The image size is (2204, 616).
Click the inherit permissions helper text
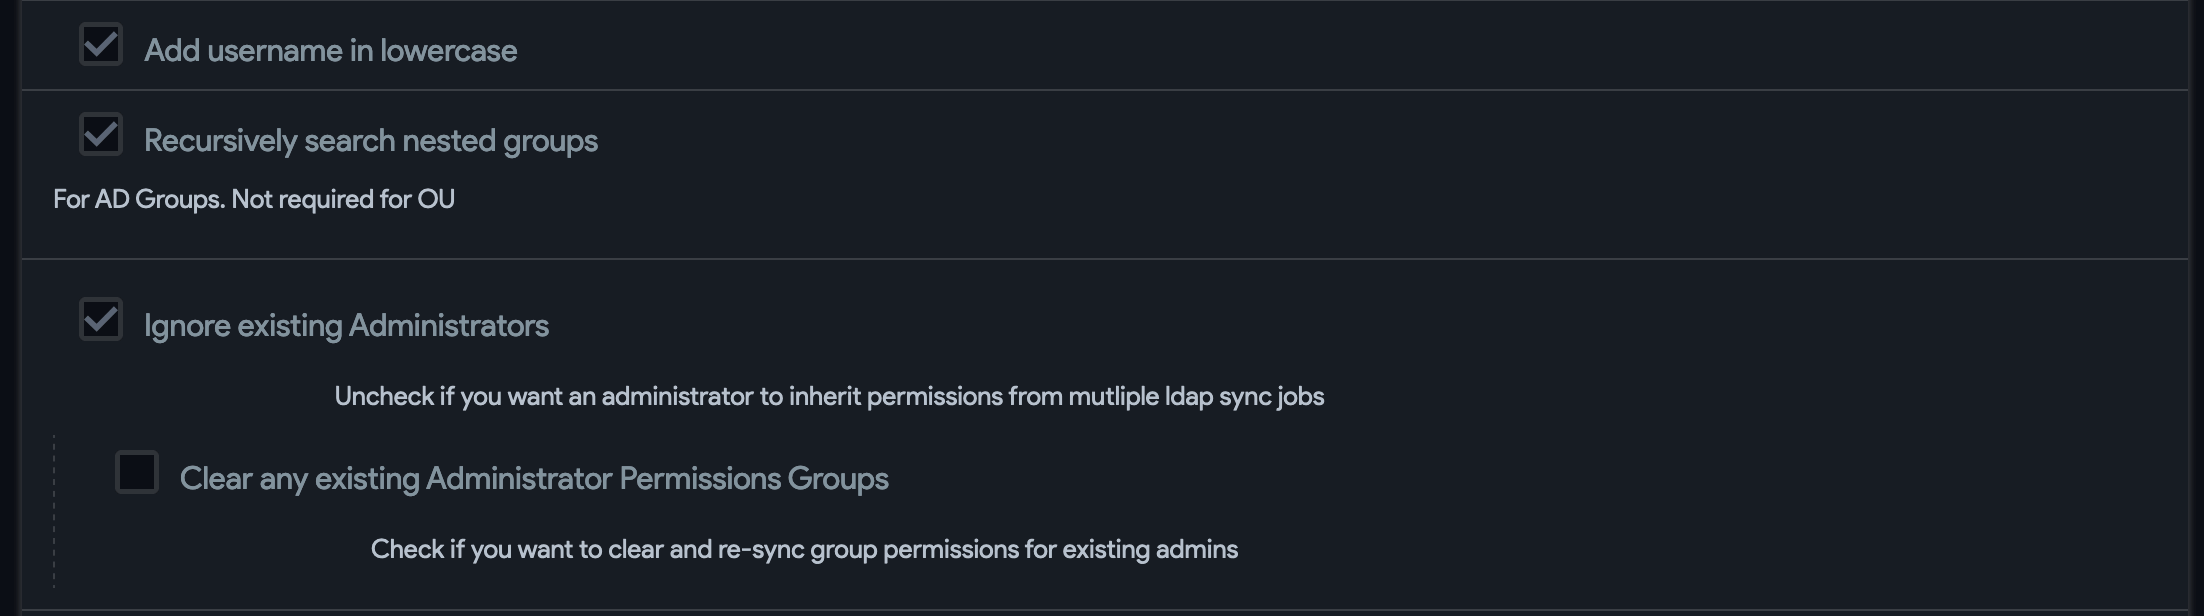pyautogui.click(x=829, y=396)
